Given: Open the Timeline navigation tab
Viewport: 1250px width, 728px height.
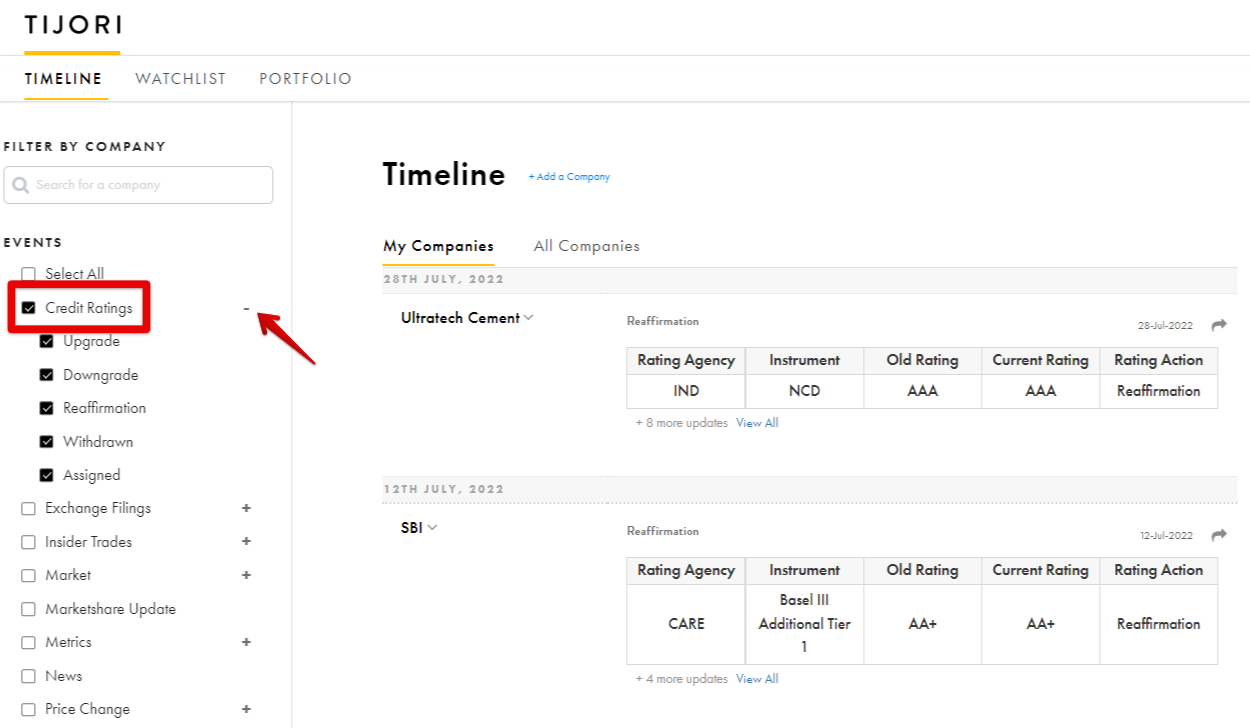Looking at the screenshot, I should [64, 78].
